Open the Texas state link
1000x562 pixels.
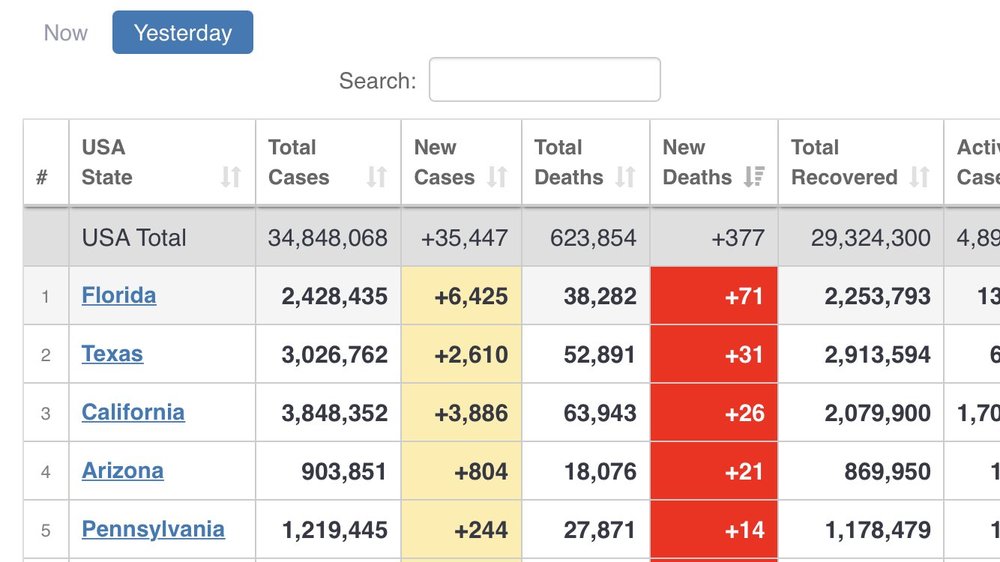coord(112,354)
